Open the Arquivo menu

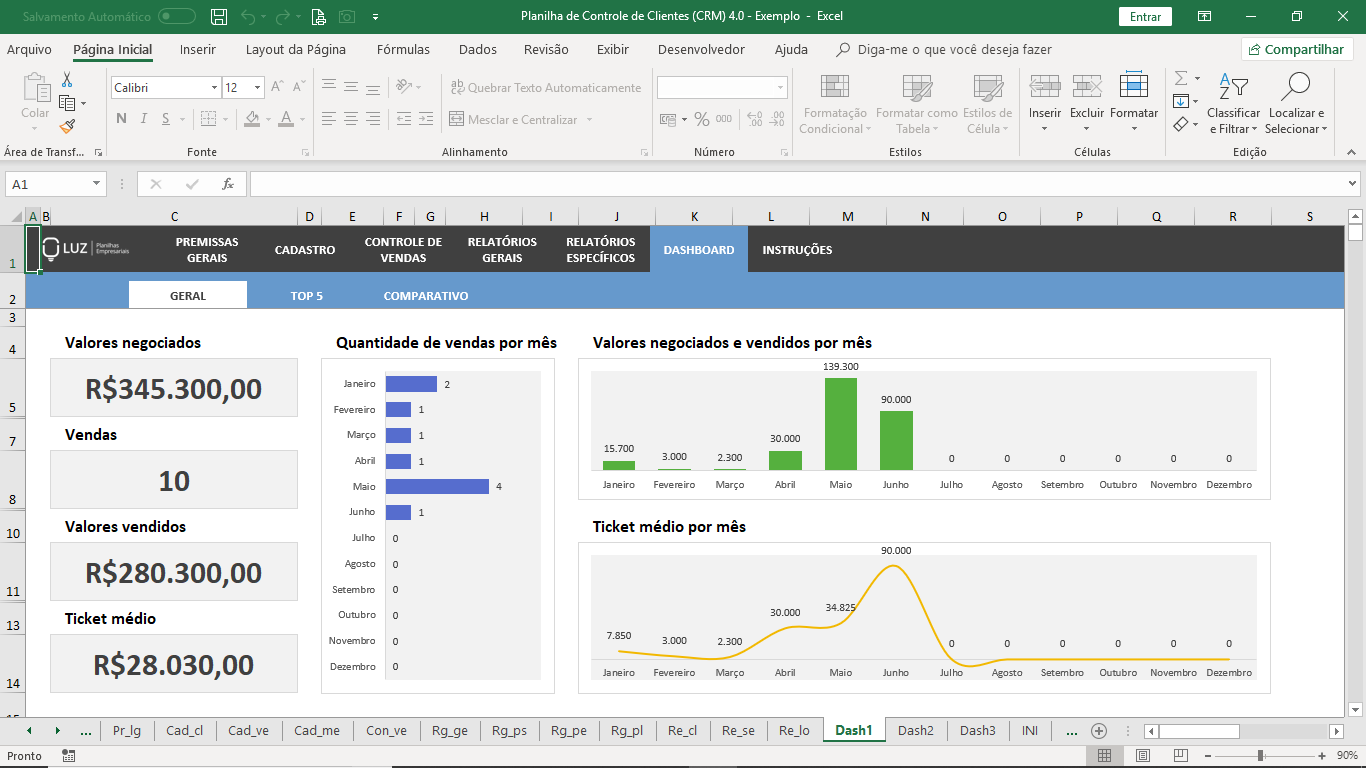(x=29, y=49)
